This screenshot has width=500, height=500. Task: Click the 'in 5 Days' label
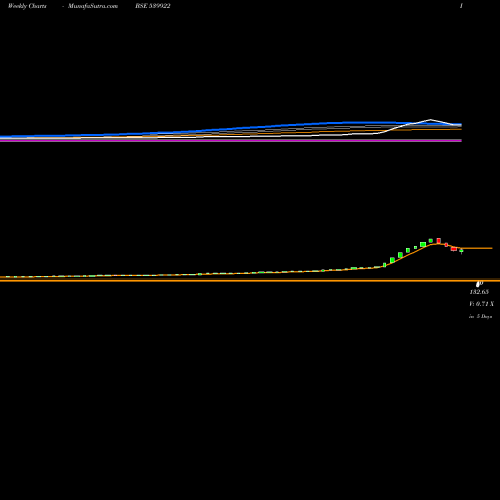pos(480,316)
